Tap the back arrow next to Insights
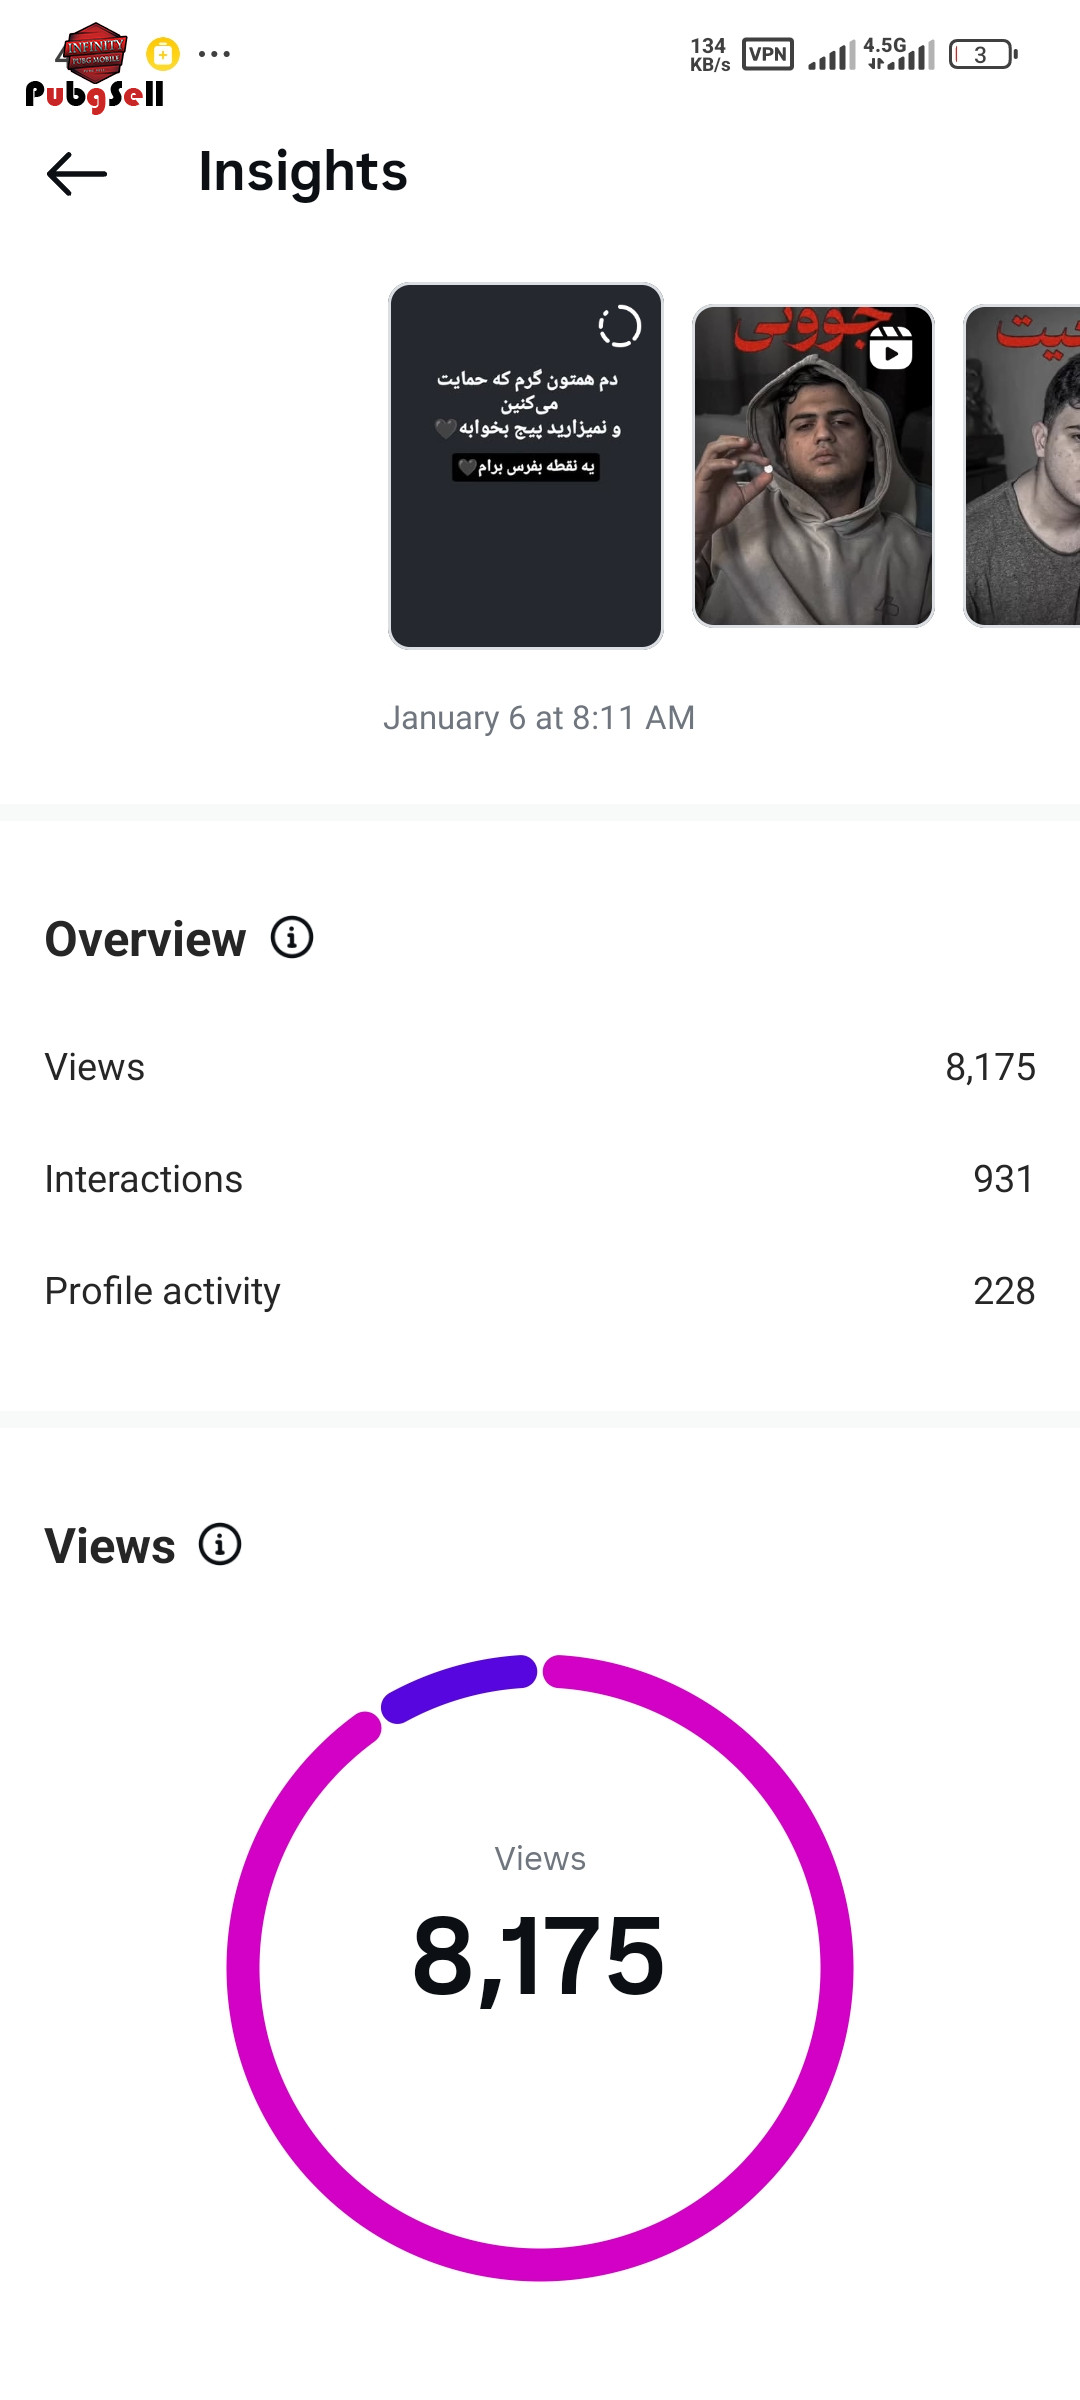The width and height of the screenshot is (1080, 2400). pos(77,174)
